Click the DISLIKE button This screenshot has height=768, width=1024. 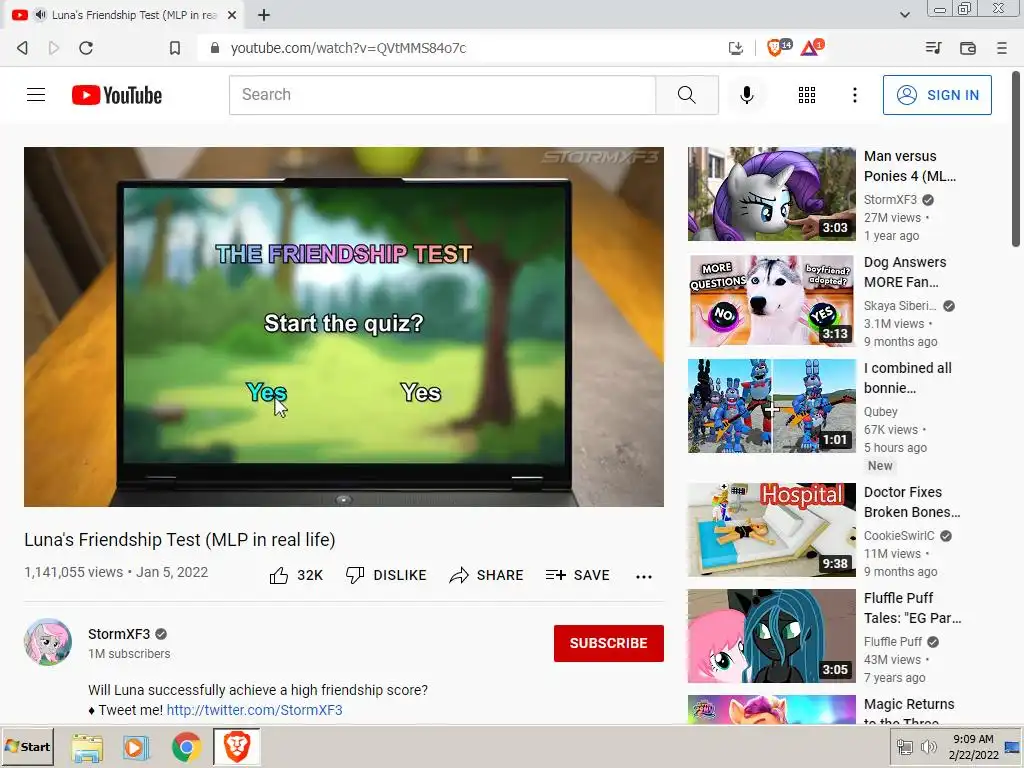click(385, 575)
